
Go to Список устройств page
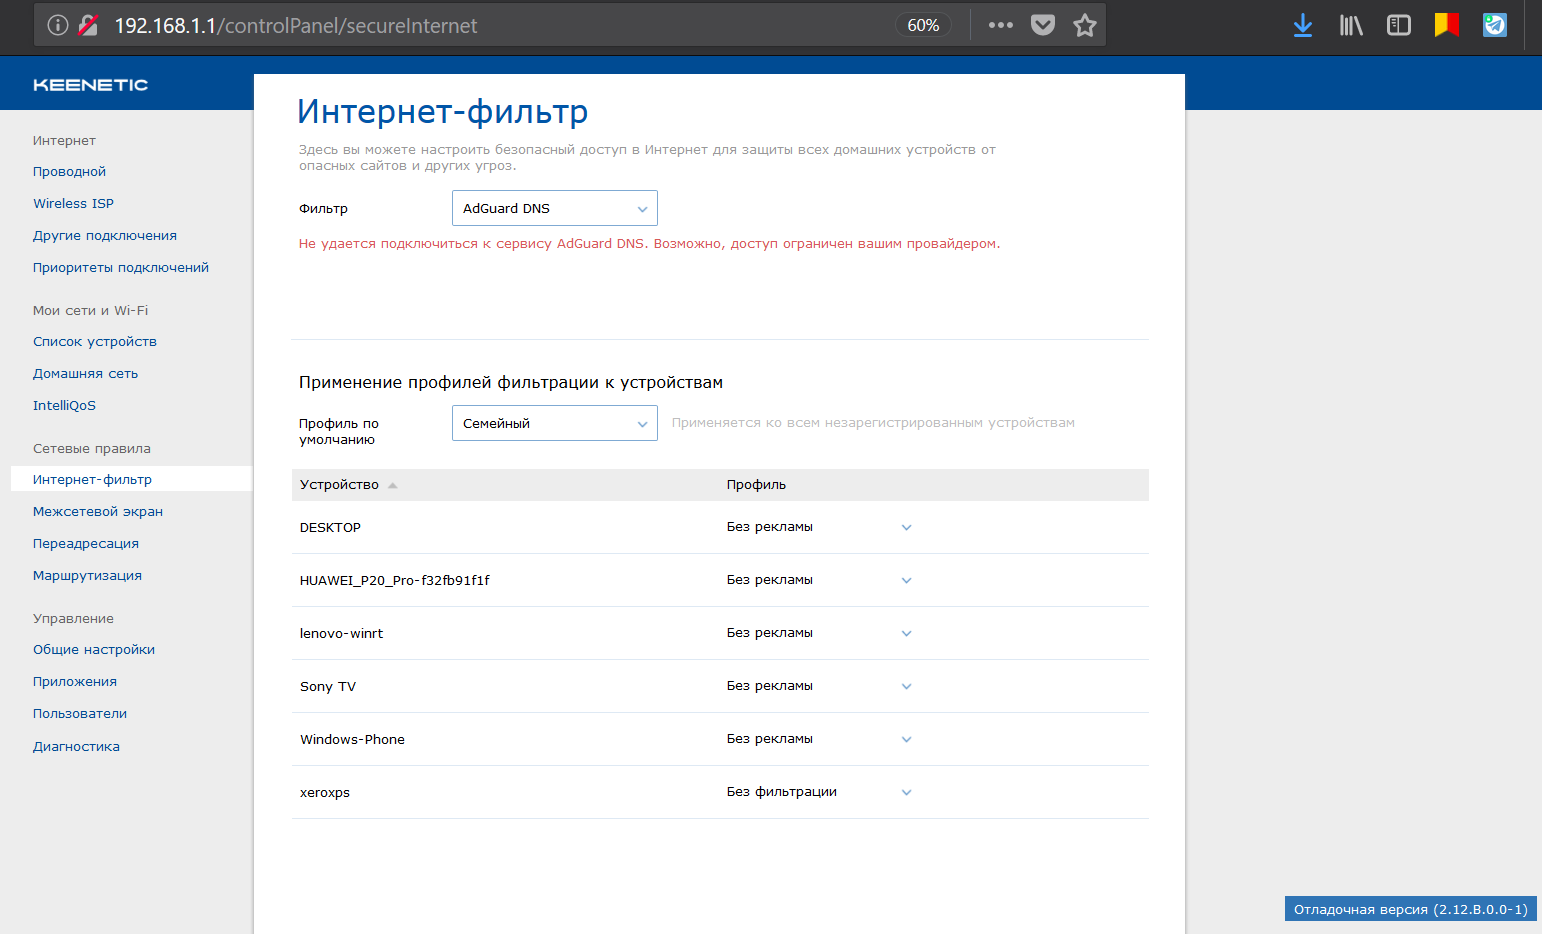(95, 341)
